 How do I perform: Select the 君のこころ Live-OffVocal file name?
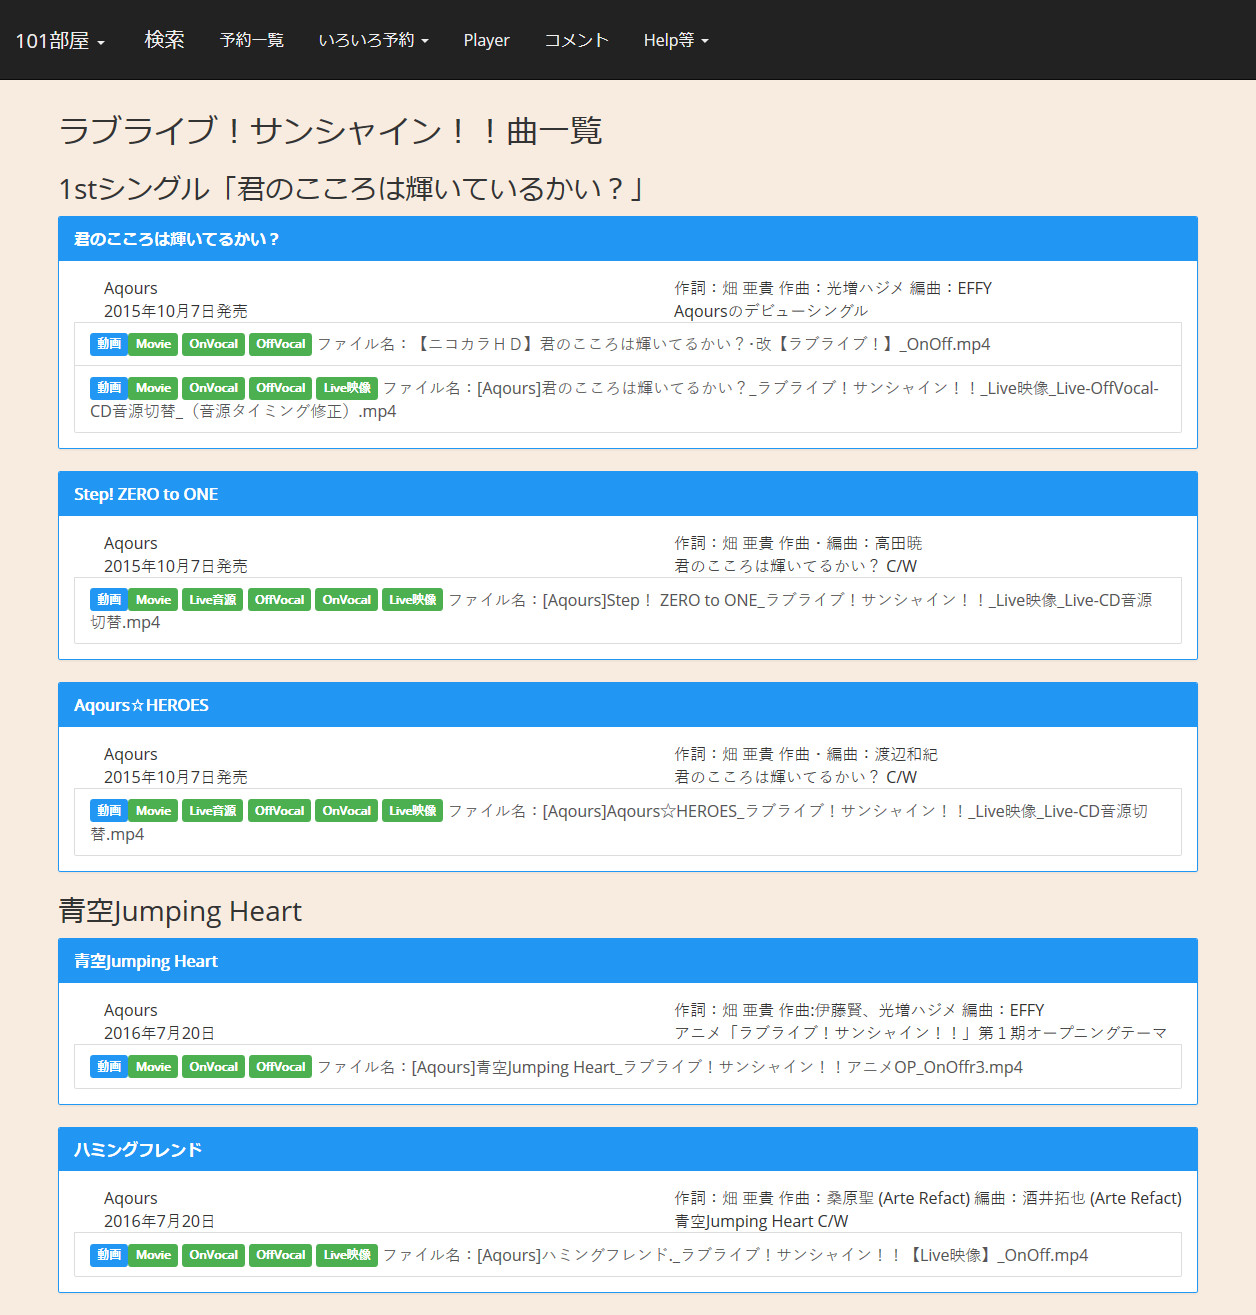click(x=624, y=399)
